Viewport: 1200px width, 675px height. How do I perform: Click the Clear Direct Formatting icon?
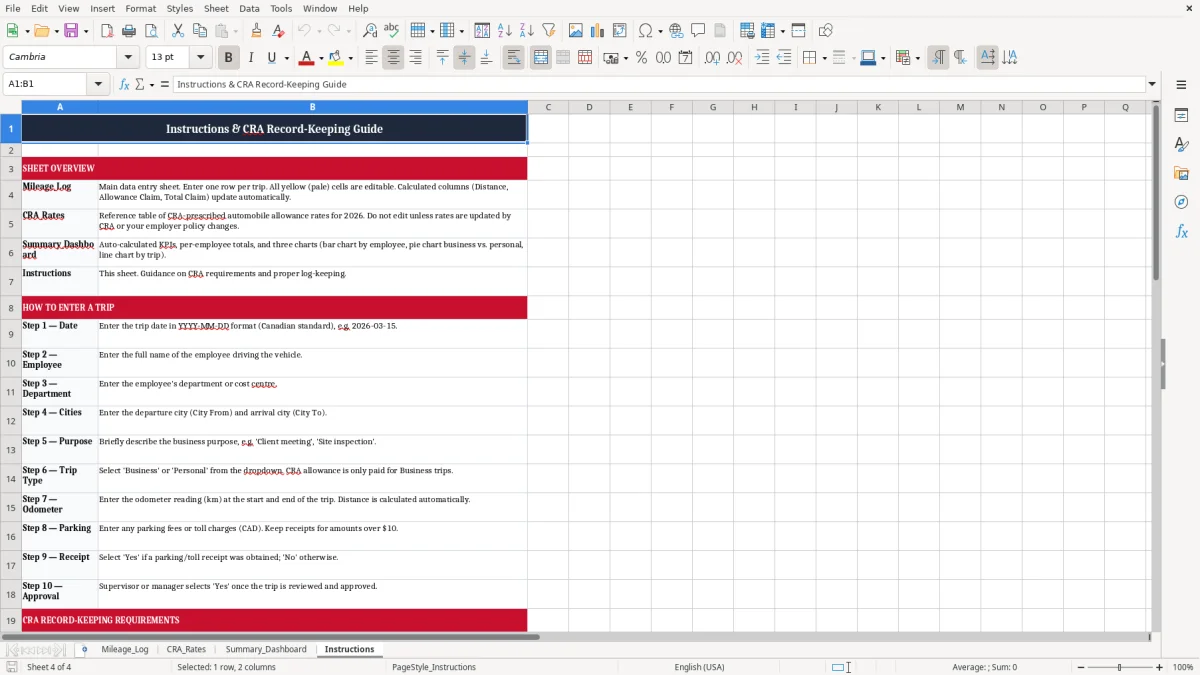click(278, 31)
